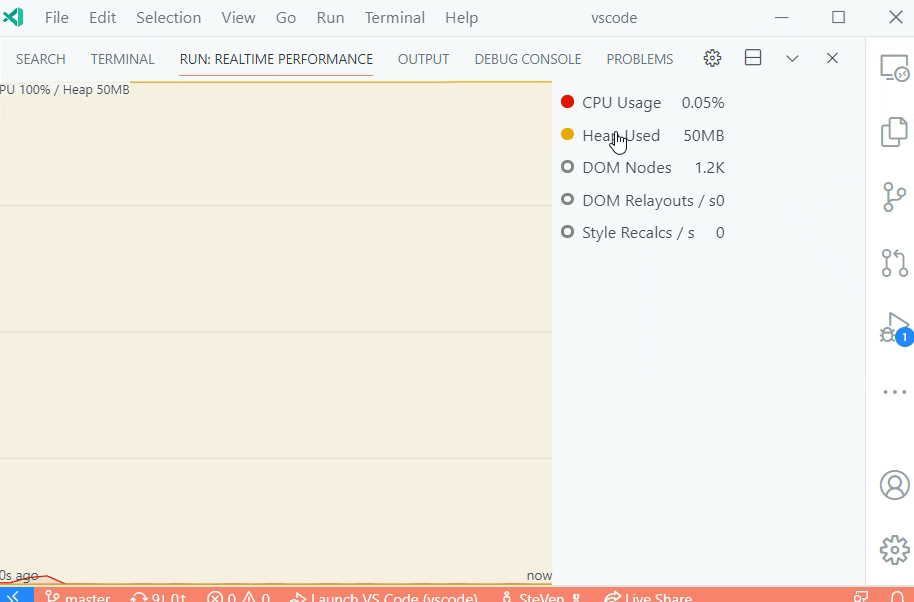914x602 pixels.
Task: Open the Explorer view in the activity bar
Action: [x=893, y=131]
